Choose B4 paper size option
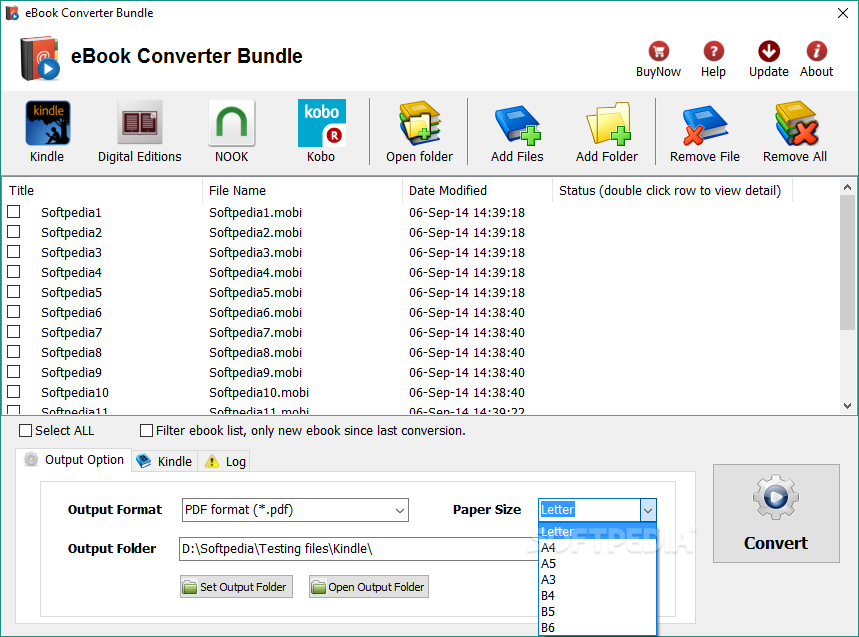This screenshot has width=859, height=637. click(x=597, y=595)
